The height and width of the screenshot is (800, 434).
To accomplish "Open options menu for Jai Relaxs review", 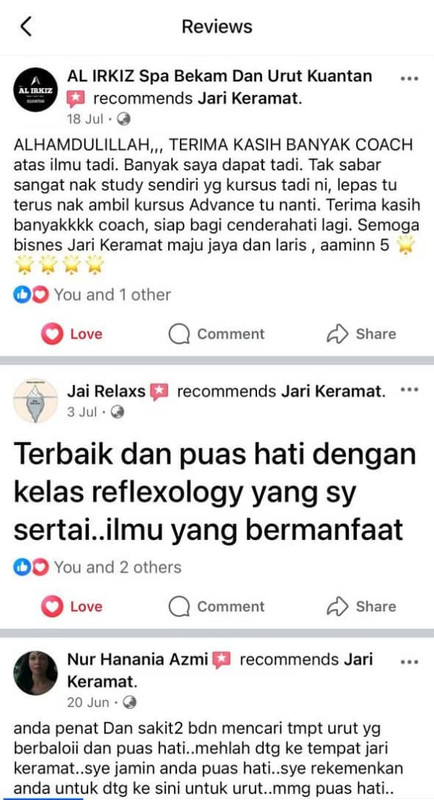I will 409,390.
